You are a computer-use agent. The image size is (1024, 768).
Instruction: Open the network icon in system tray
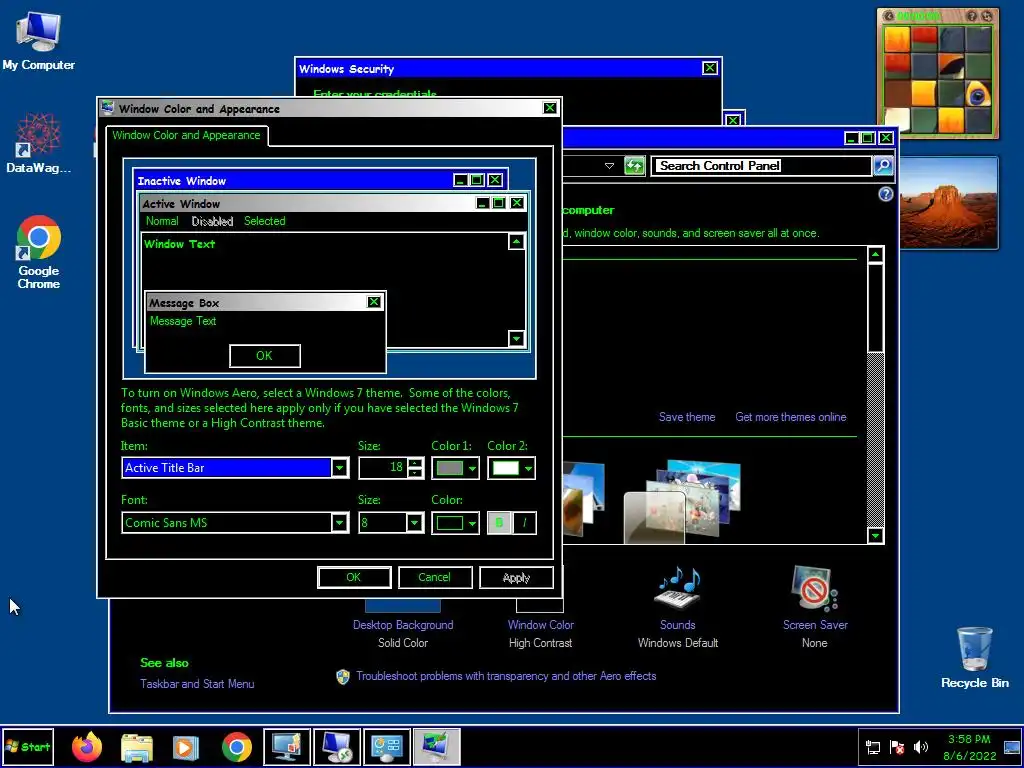click(872, 747)
